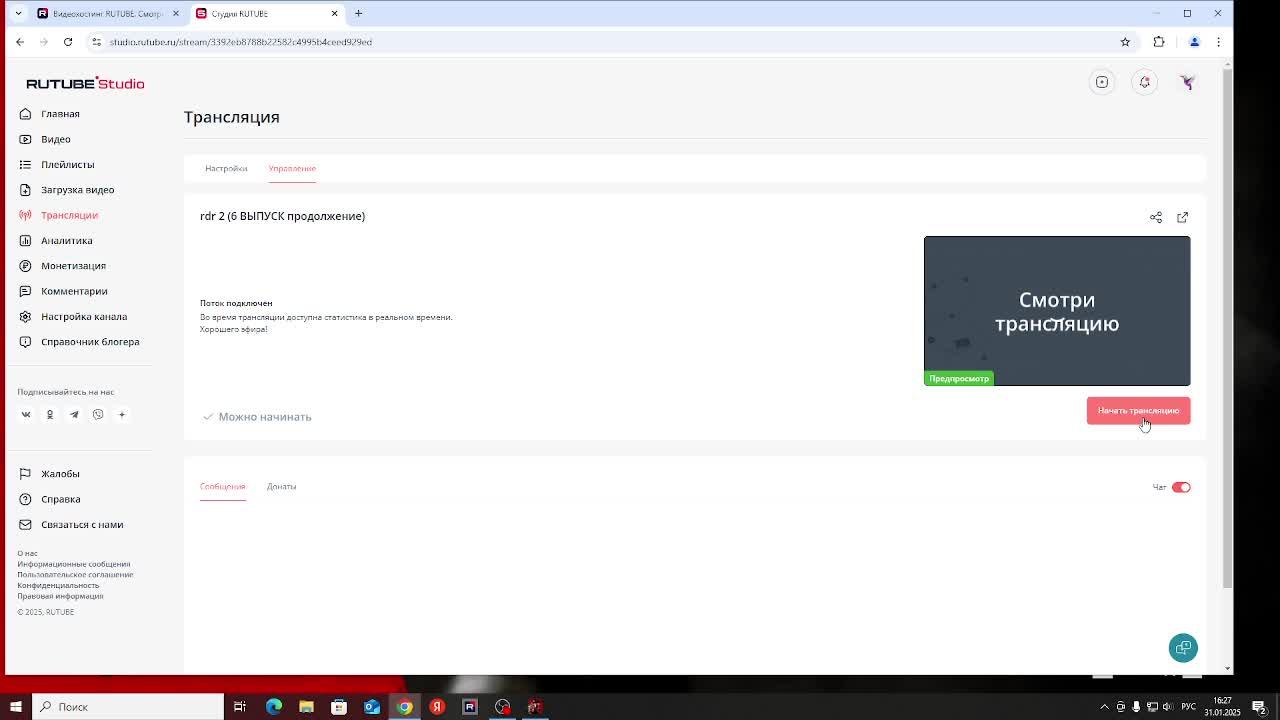The height and width of the screenshot is (720, 1280).
Task: Open the Настройка канала gear icon
Action: (25, 316)
